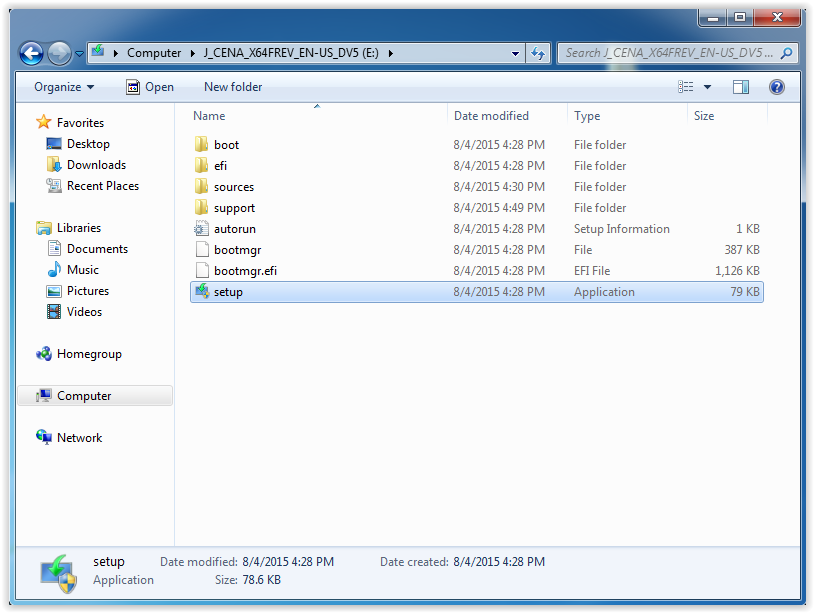This screenshot has width=814, height=613.
Task: Toggle the preview pane
Action: coord(741,87)
